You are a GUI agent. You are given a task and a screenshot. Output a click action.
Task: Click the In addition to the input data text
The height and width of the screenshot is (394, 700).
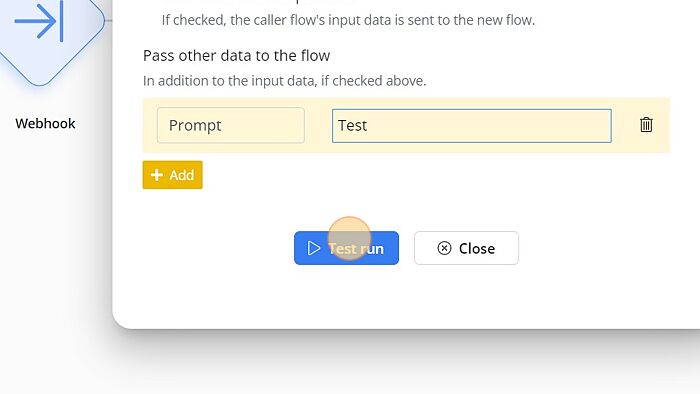[285, 81]
